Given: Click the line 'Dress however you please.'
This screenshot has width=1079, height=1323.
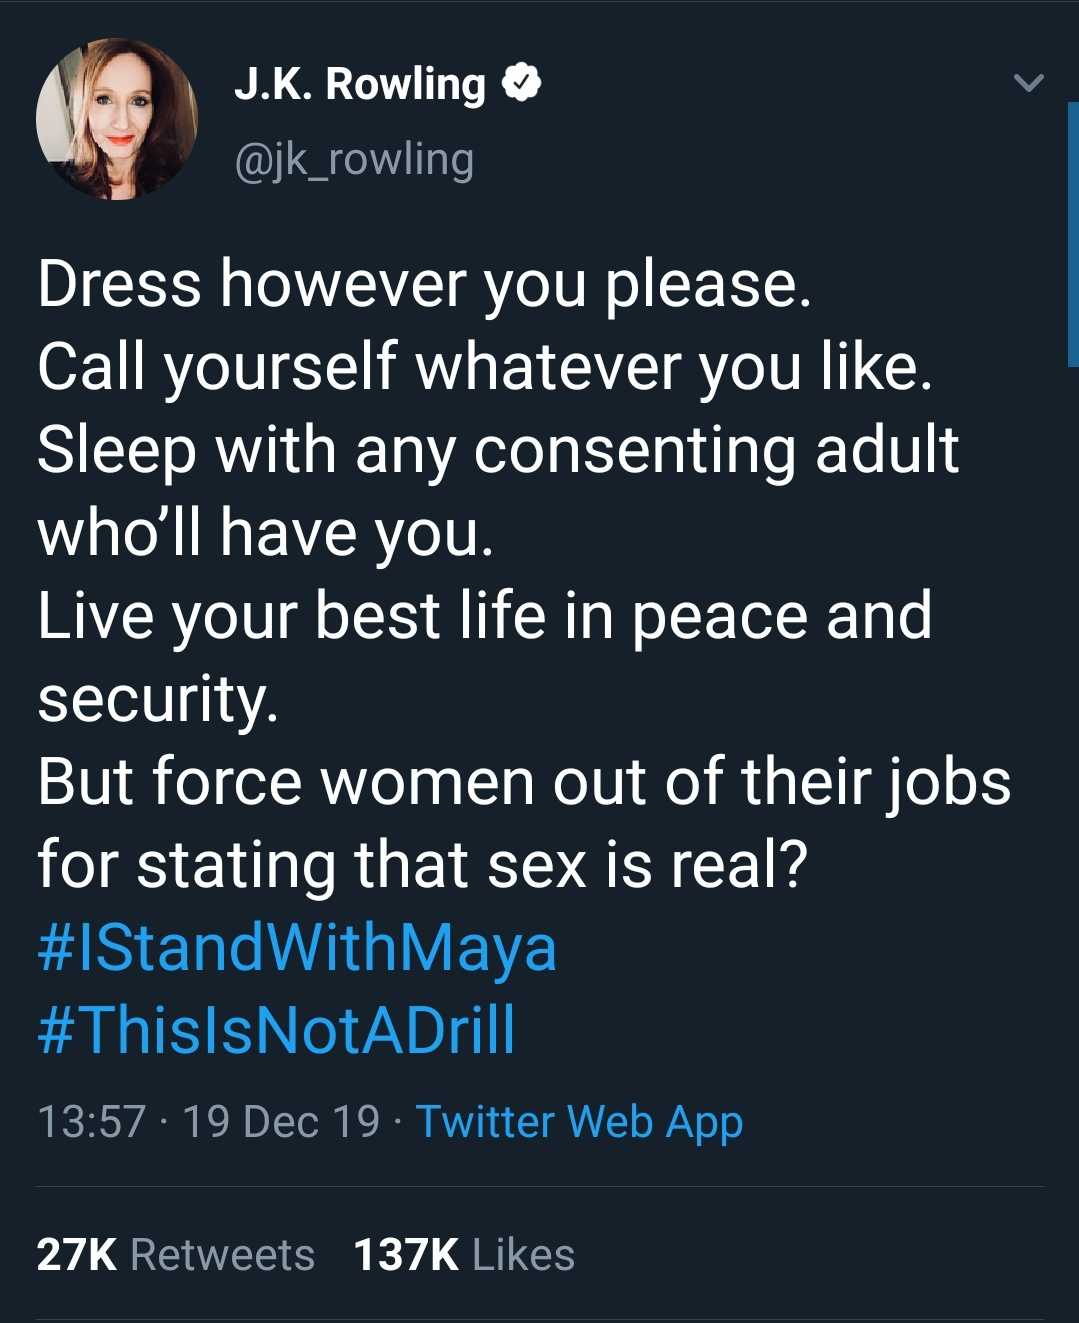Looking at the screenshot, I should pyautogui.click(x=424, y=284).
